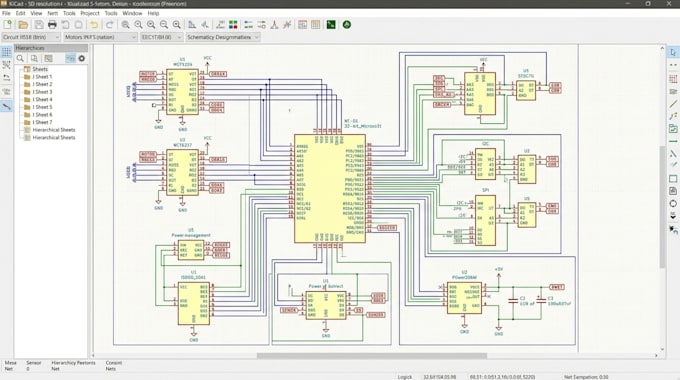Click the scroll-down arrow of the canvas scrollbar

(662, 349)
